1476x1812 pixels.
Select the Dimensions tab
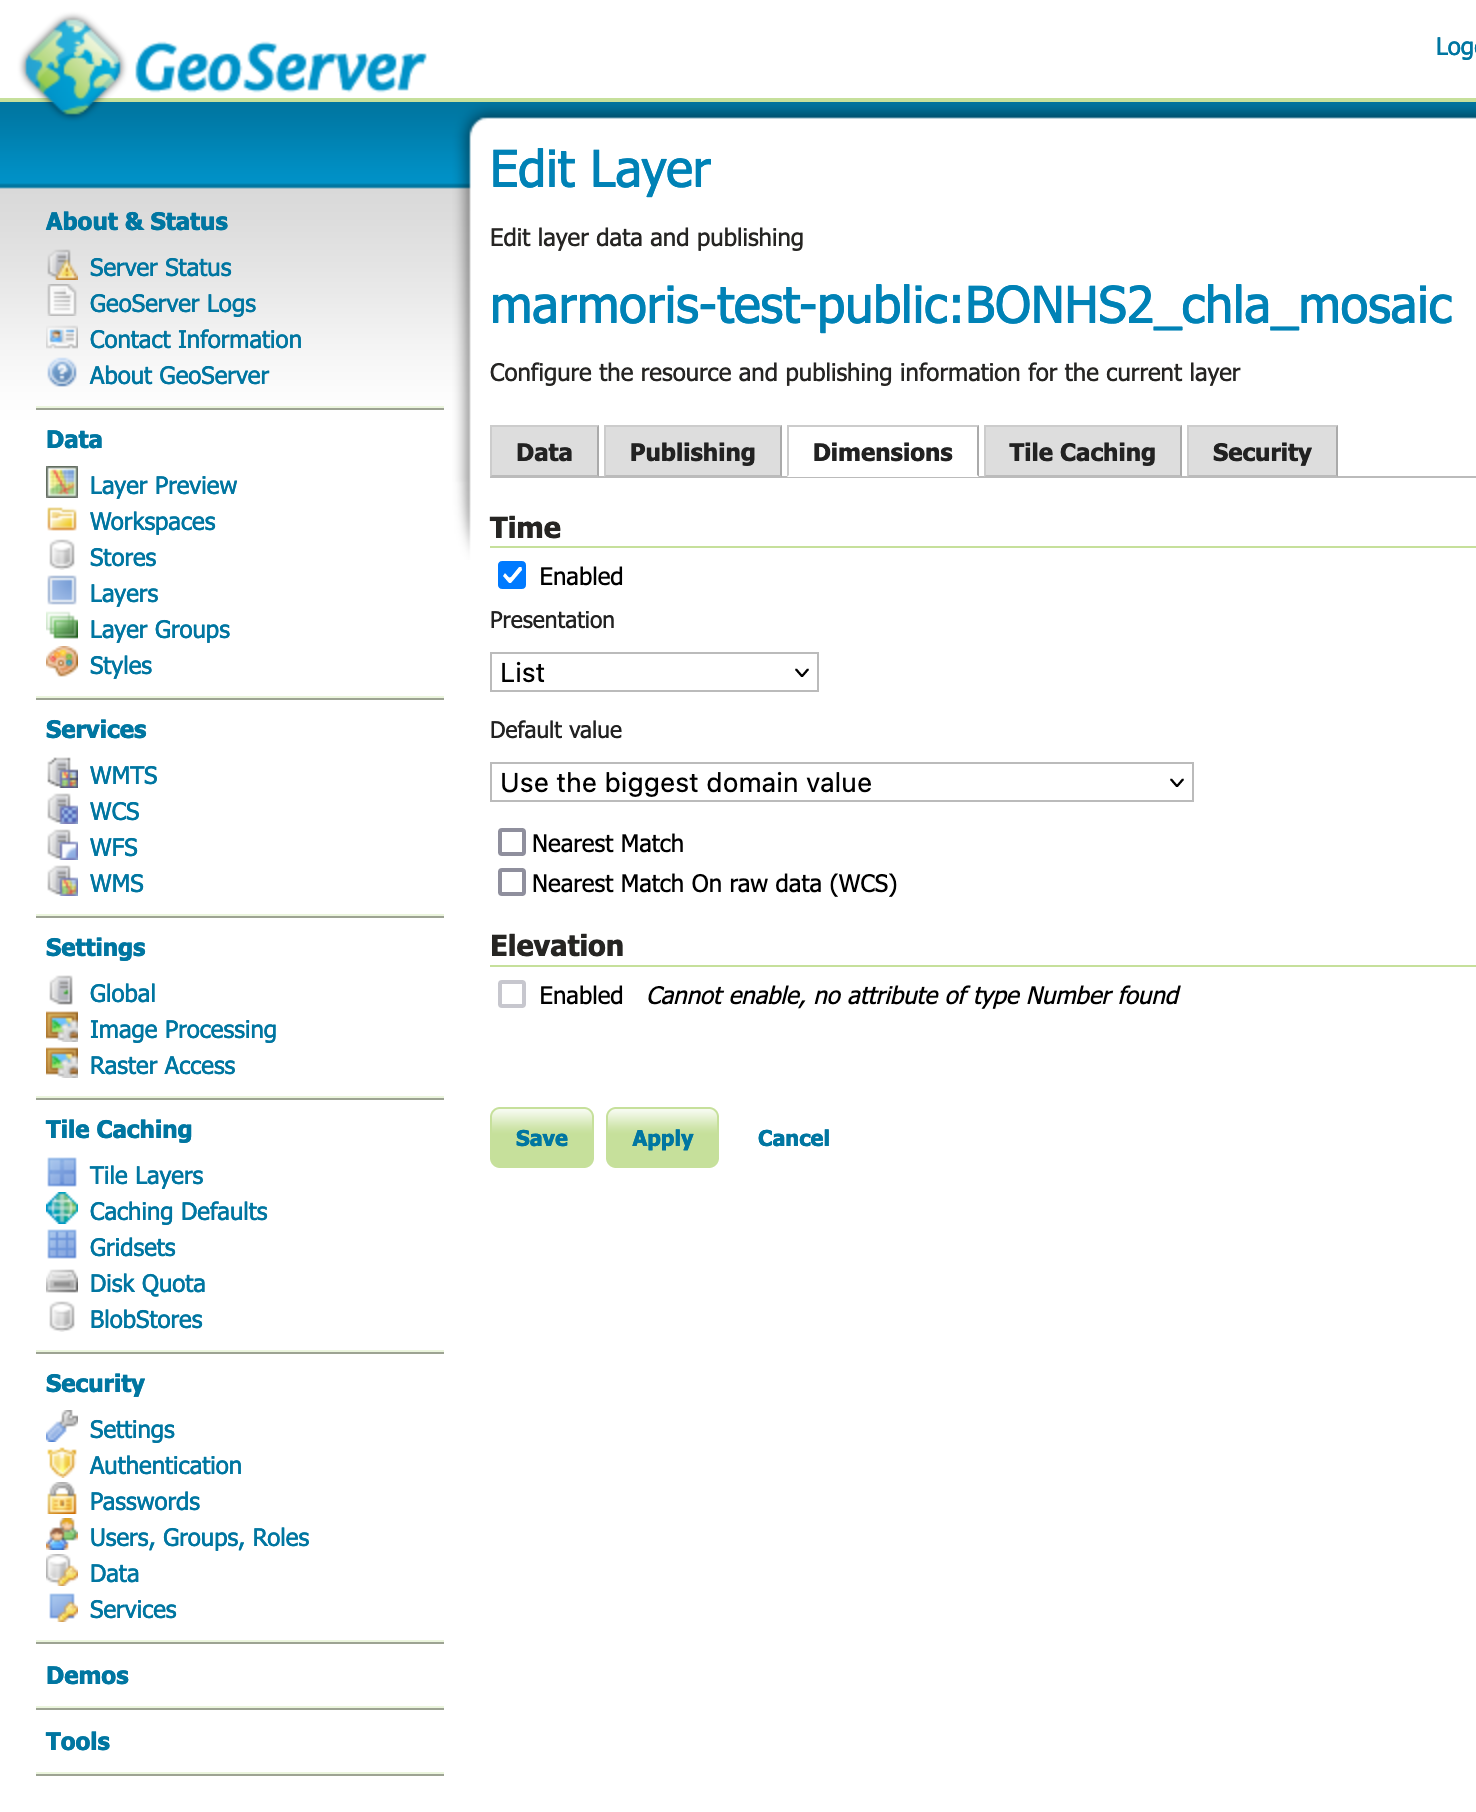tap(883, 452)
